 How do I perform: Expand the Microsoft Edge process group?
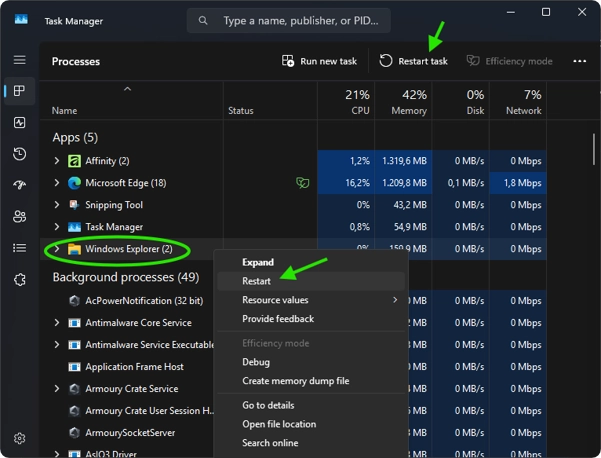pyautogui.click(x=57, y=183)
